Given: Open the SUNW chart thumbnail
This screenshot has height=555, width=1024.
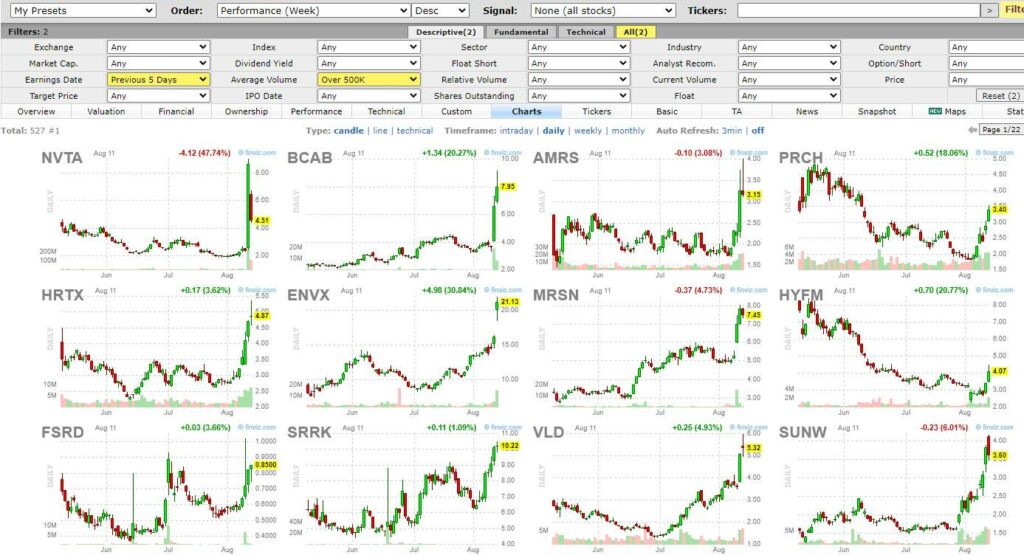Looking at the screenshot, I should (896, 488).
